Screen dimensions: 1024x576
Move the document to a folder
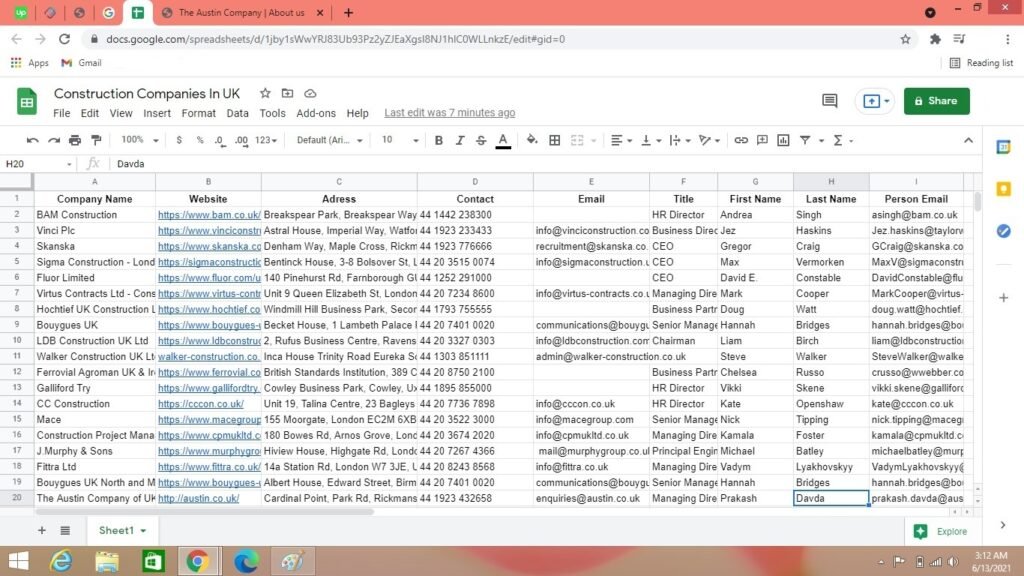coord(287,93)
